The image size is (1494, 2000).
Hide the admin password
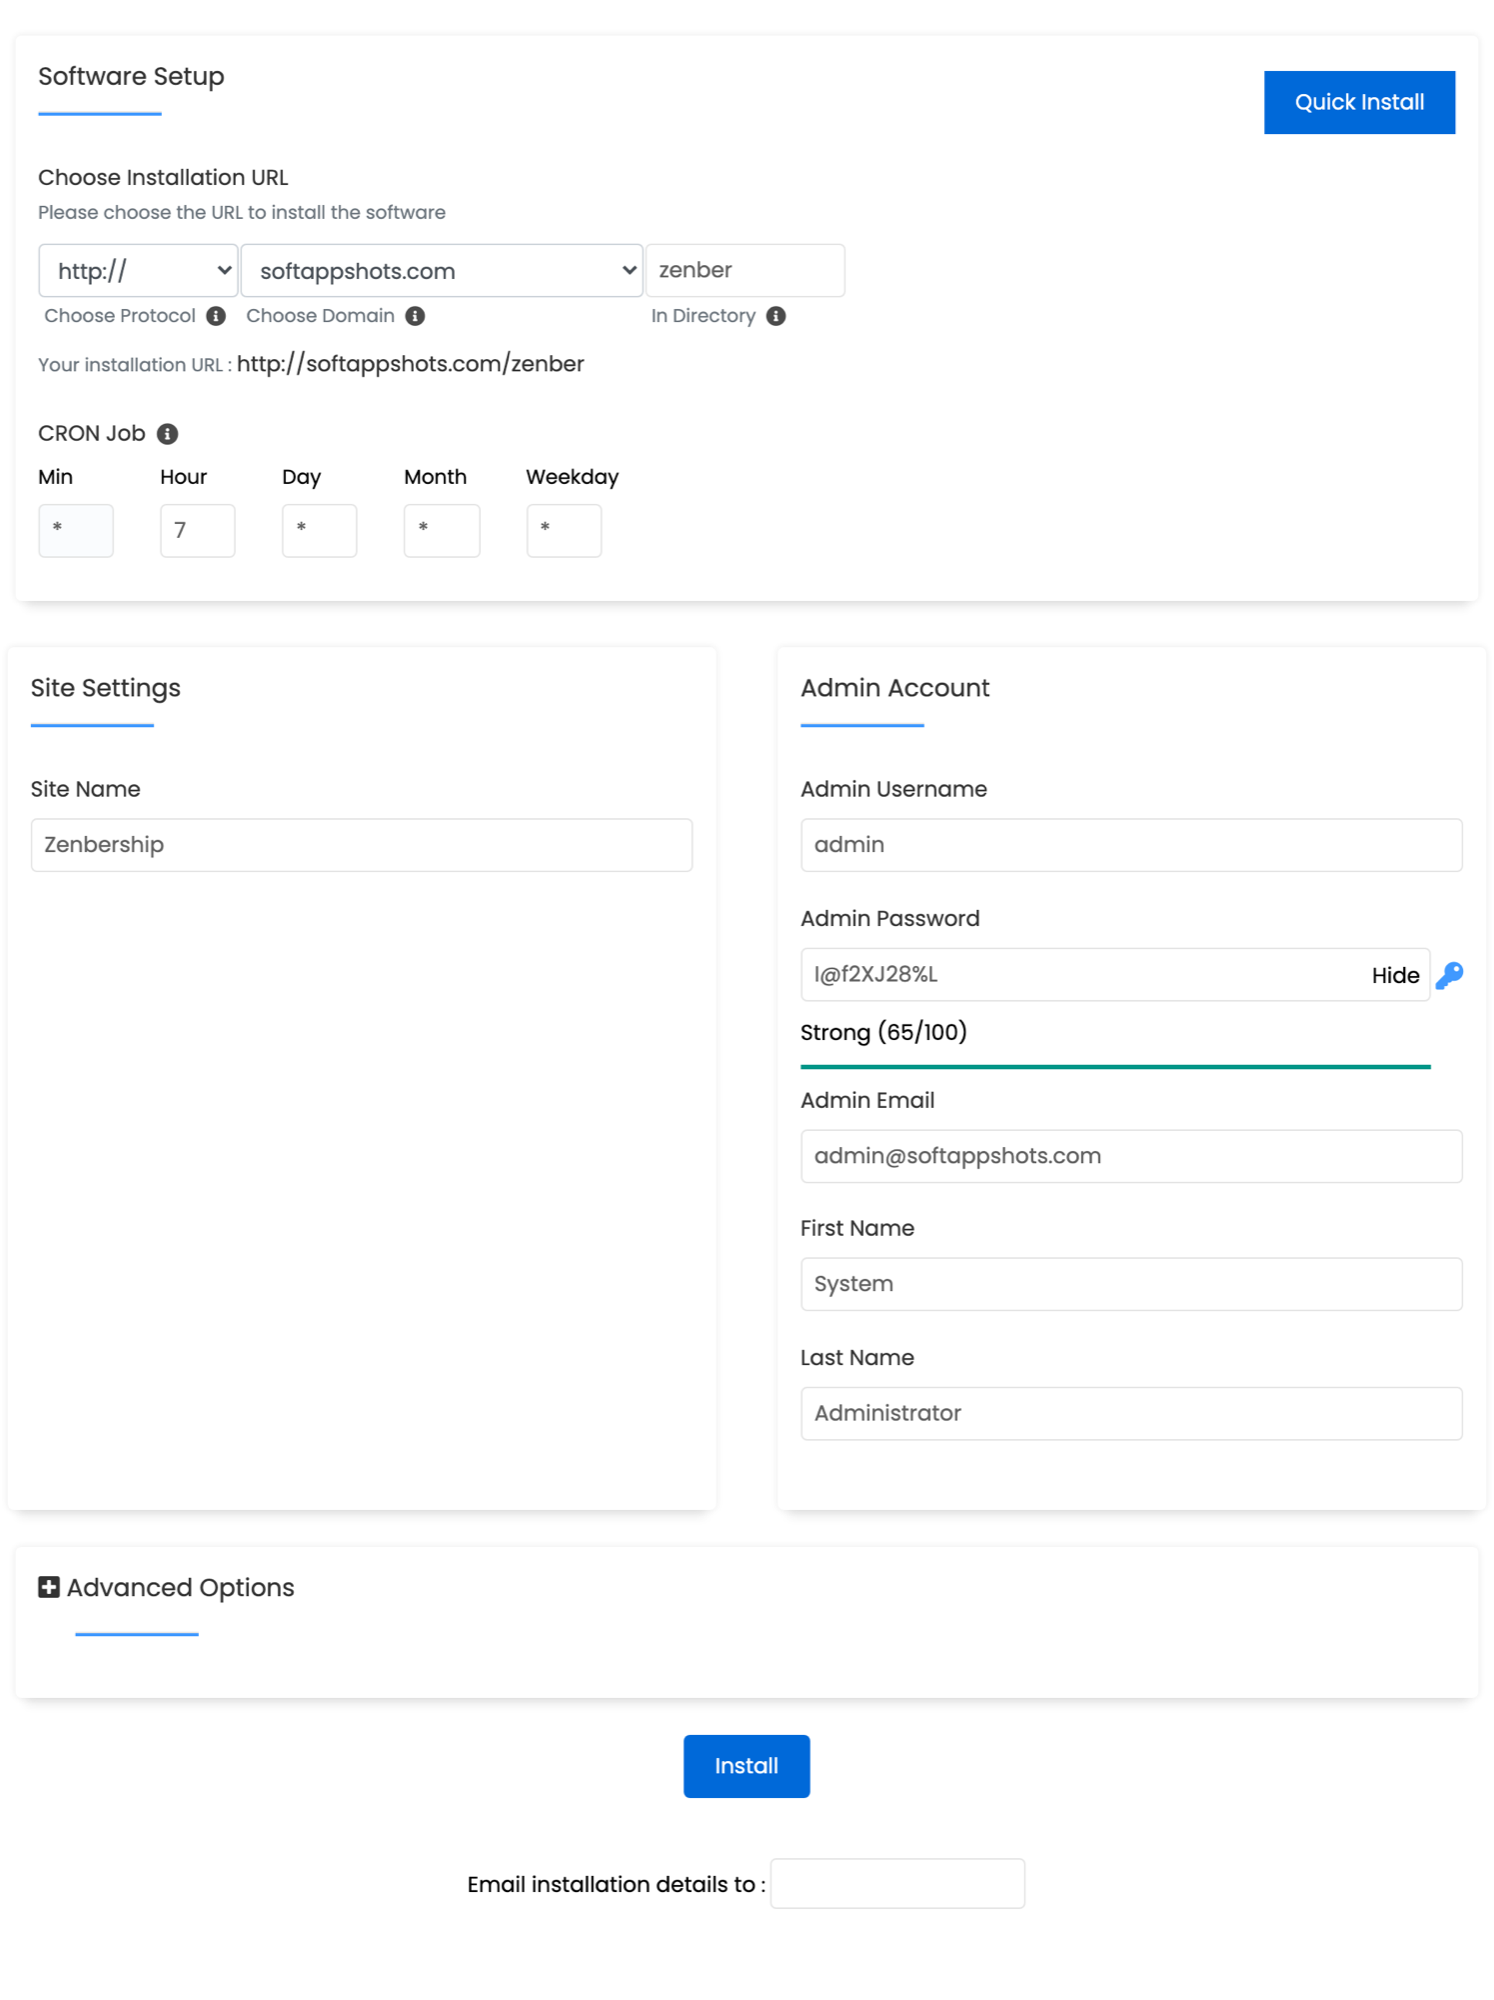[1395, 975]
